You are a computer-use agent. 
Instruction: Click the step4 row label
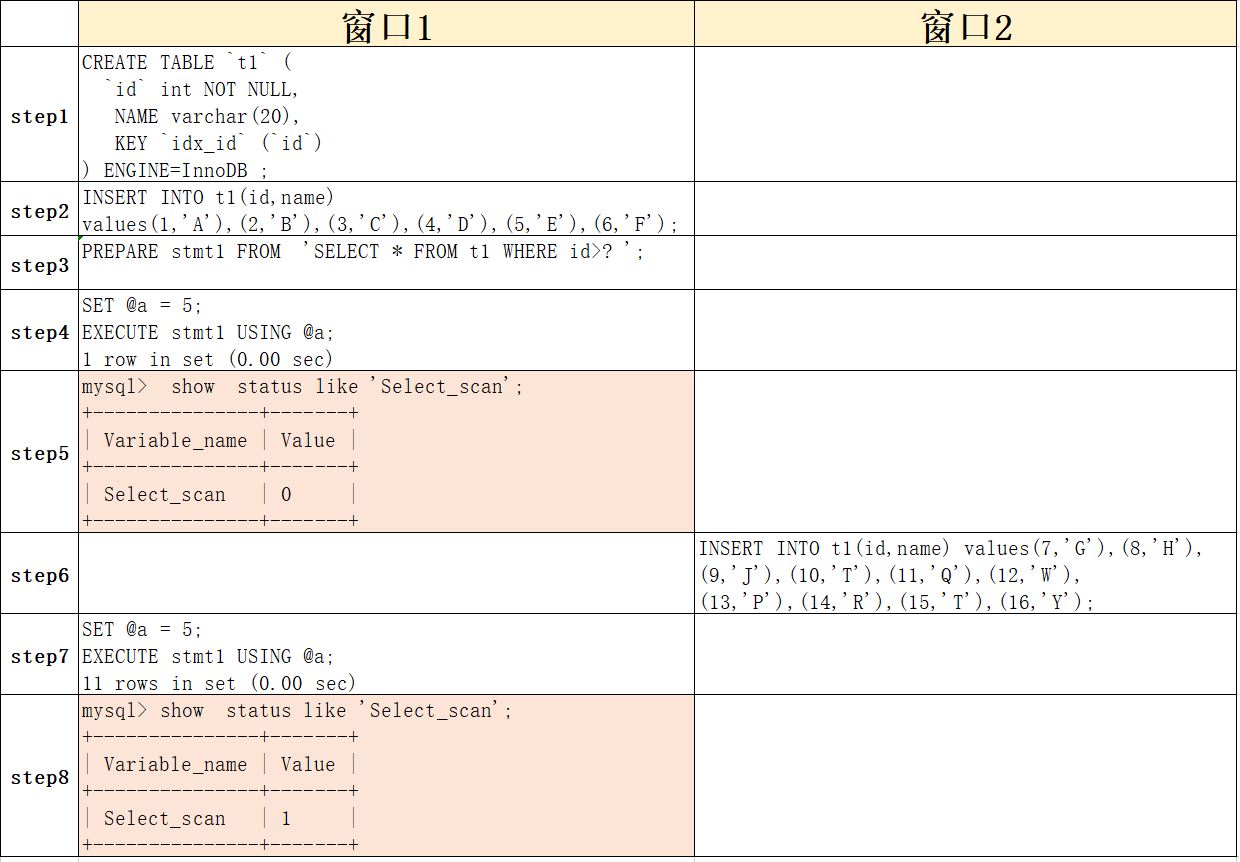click(39, 333)
